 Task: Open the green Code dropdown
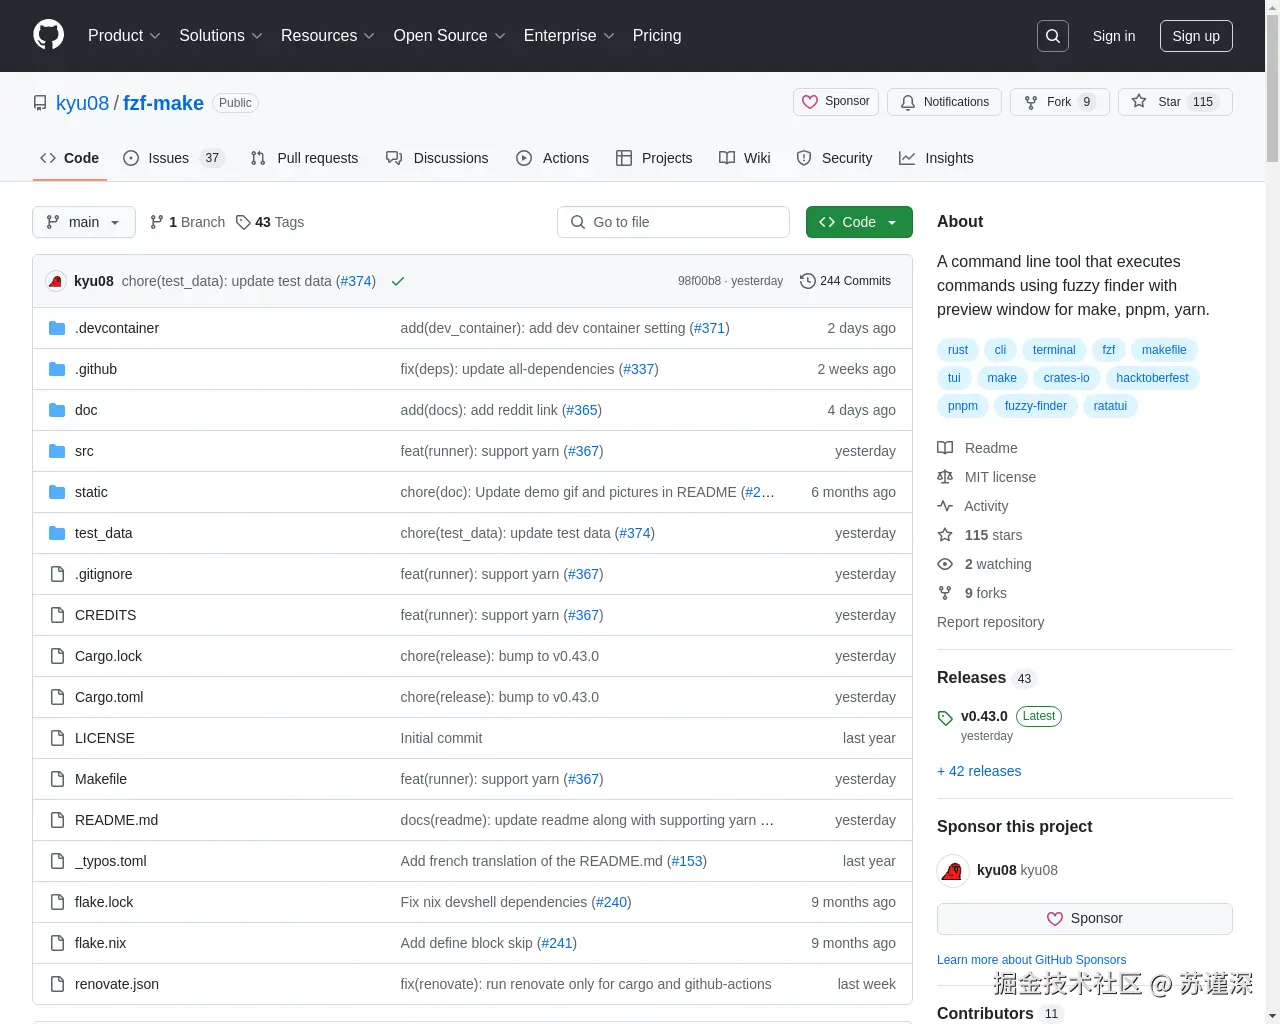click(858, 222)
